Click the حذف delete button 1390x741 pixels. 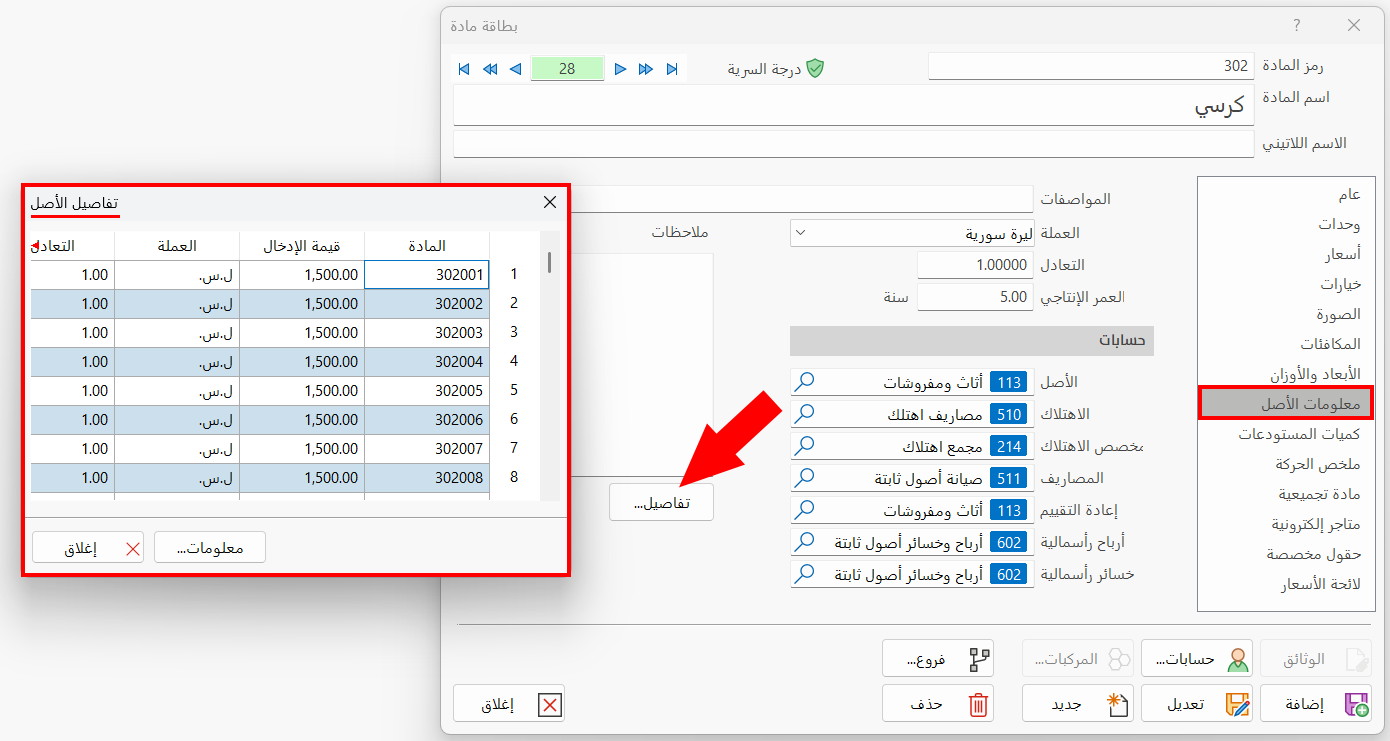(x=938, y=703)
